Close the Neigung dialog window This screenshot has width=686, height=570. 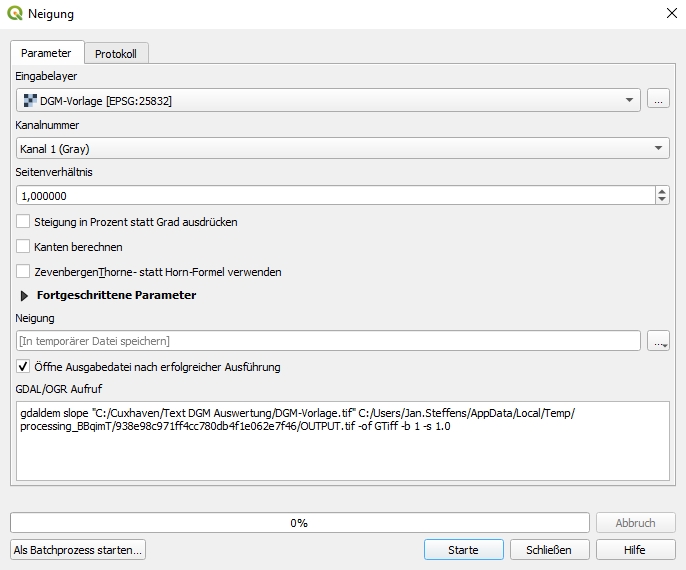669,14
